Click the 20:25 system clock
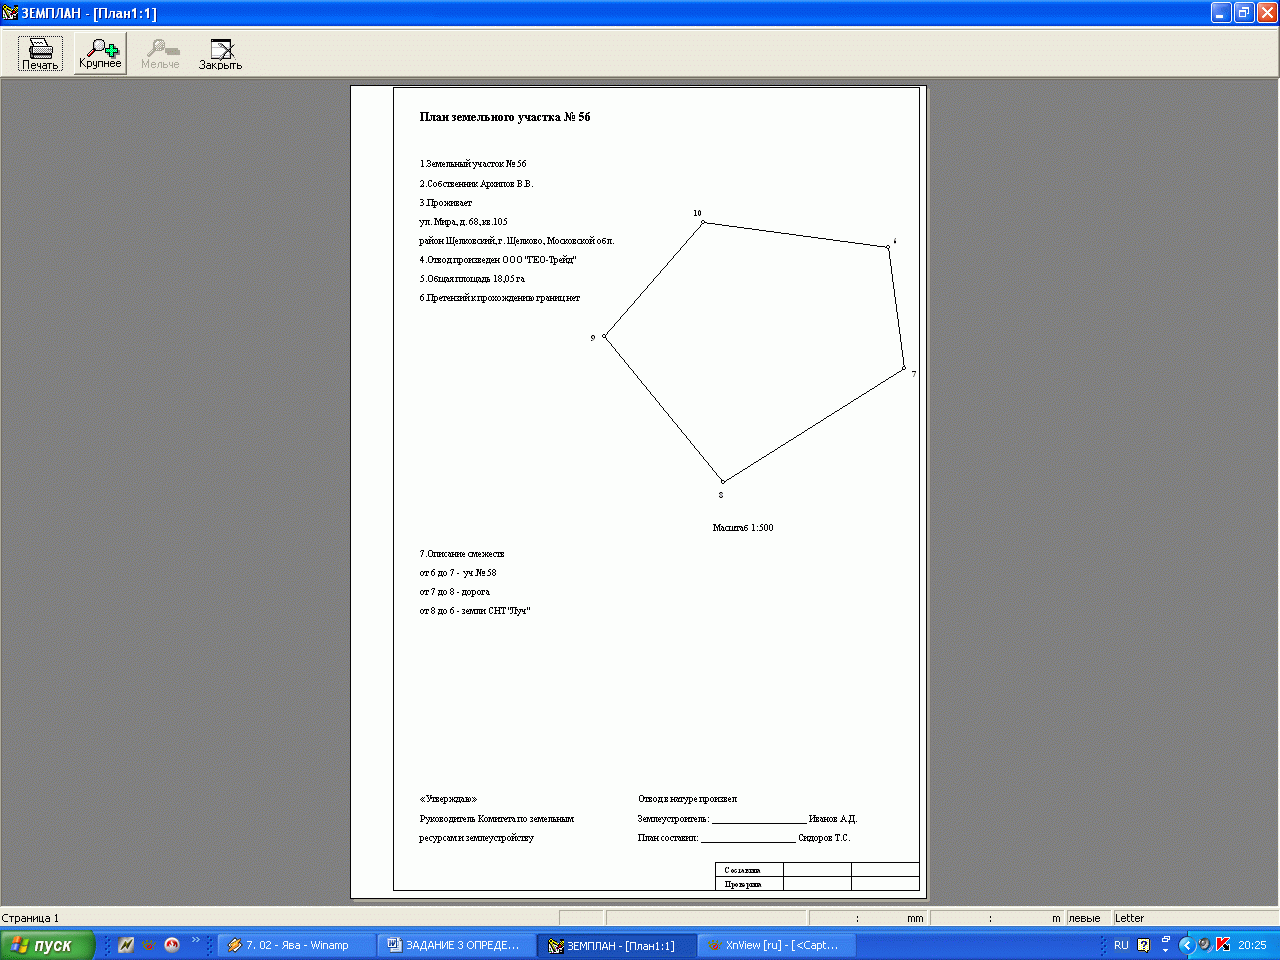 click(1252, 945)
